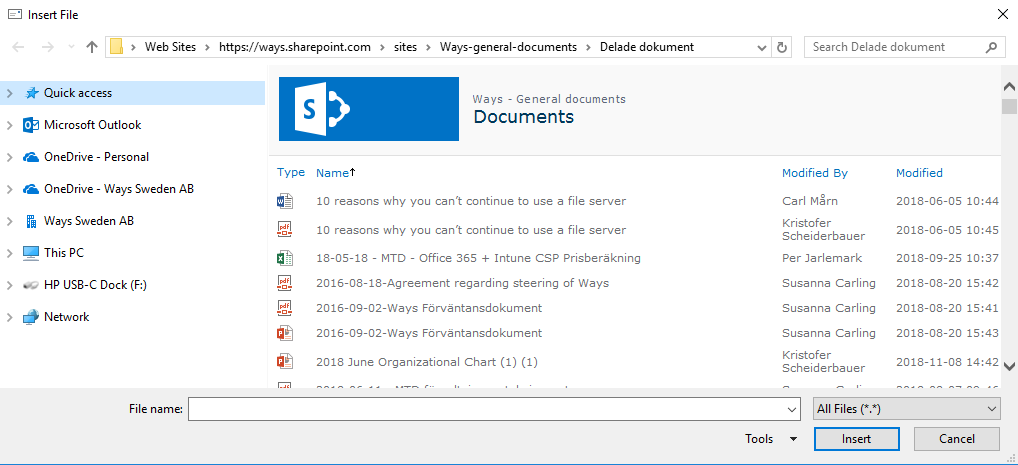Click Per Jarlemark in Modified By column

pyautogui.click(x=822, y=258)
